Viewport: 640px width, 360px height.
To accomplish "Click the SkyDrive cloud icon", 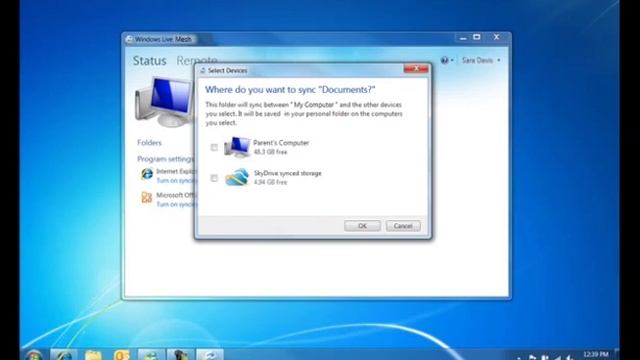I will coord(237,178).
